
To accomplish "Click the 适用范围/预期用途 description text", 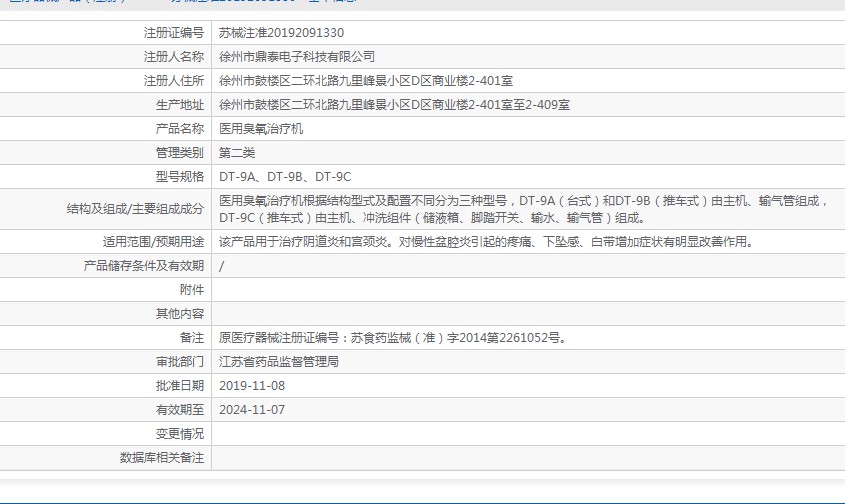I will [x=485, y=242].
